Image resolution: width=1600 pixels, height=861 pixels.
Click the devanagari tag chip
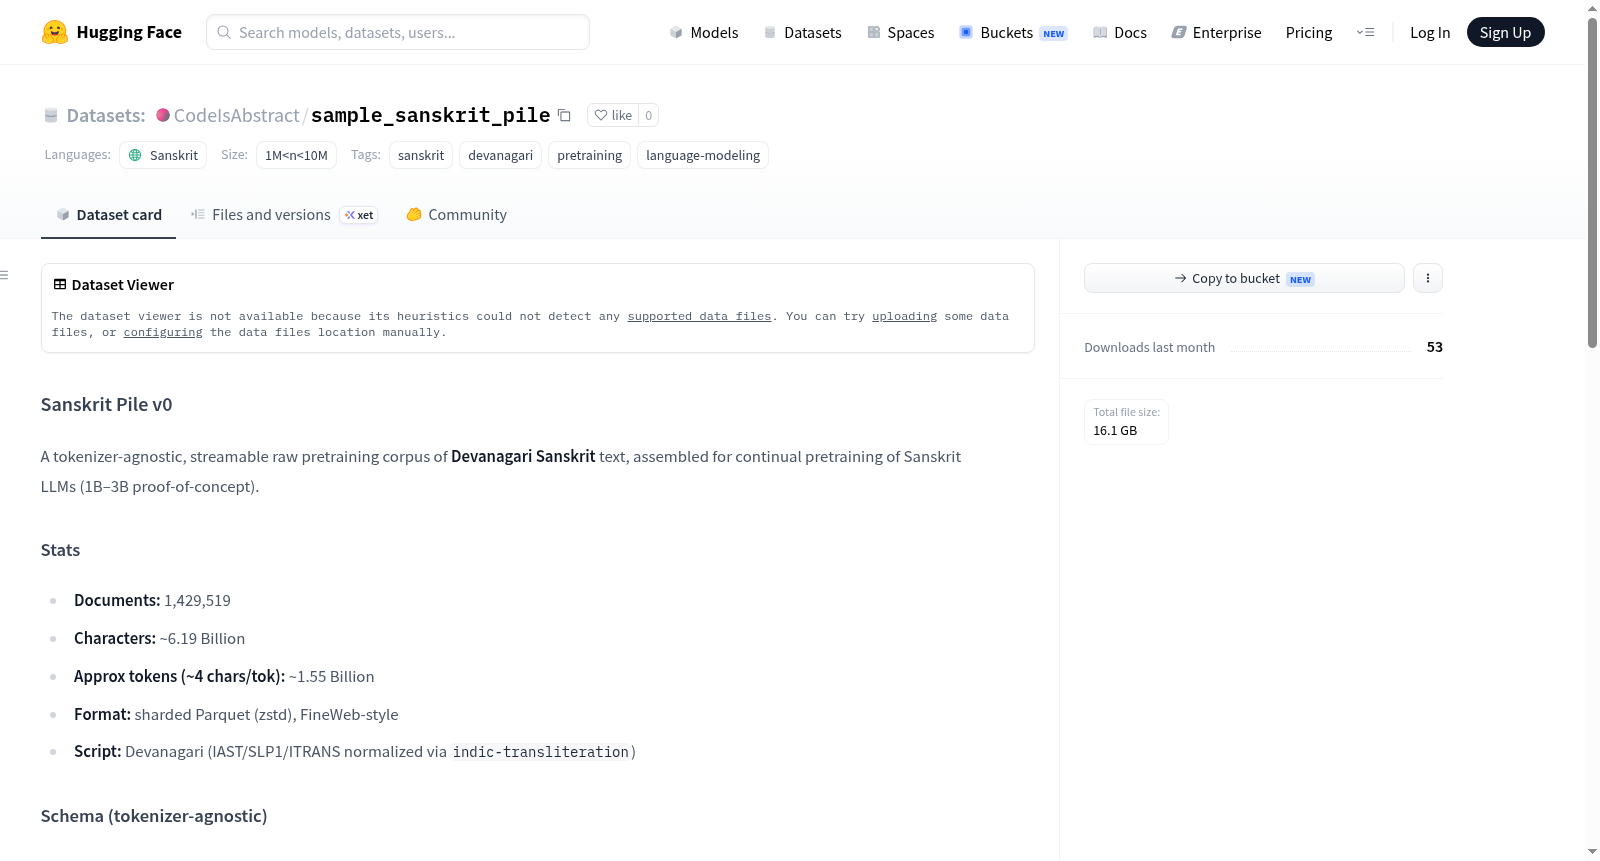[500, 155]
